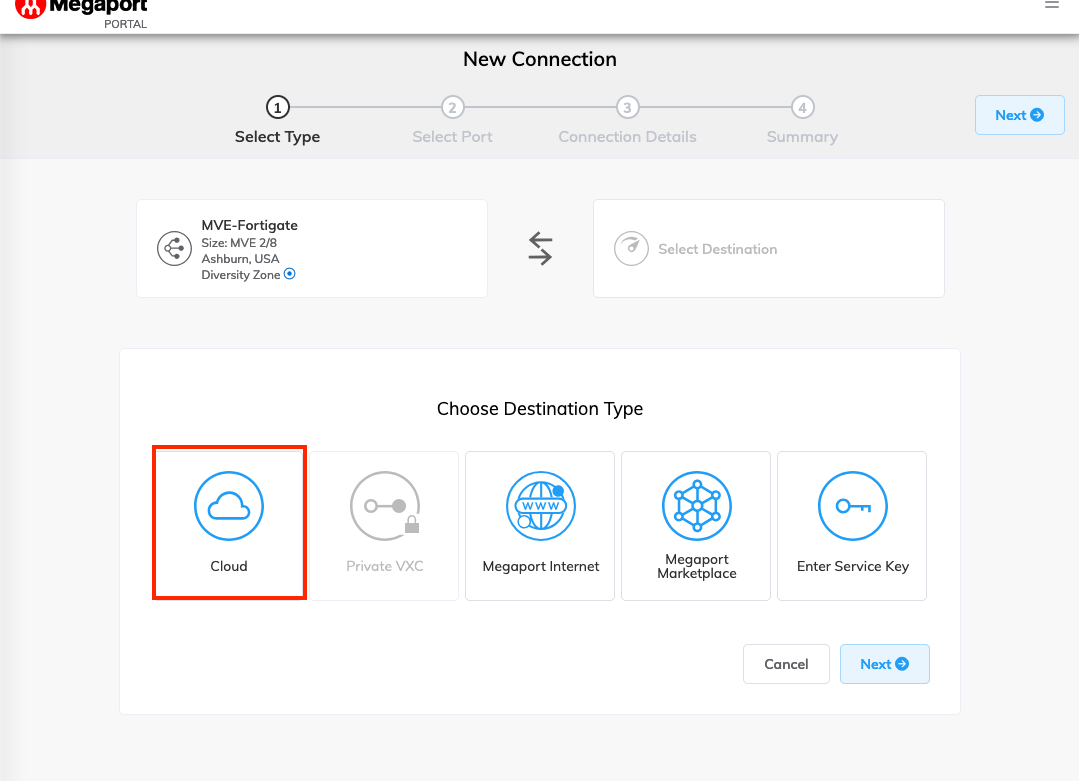Click the swap arrows icon
The image size is (1079, 781).
tap(540, 248)
